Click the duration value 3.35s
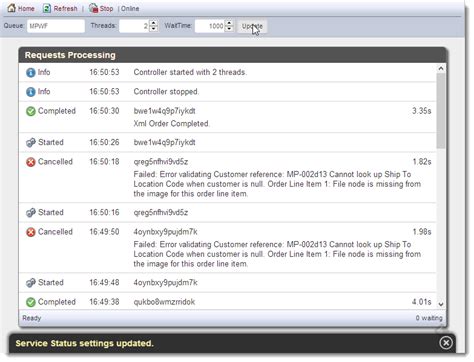This screenshot has height=362, width=474. point(422,111)
